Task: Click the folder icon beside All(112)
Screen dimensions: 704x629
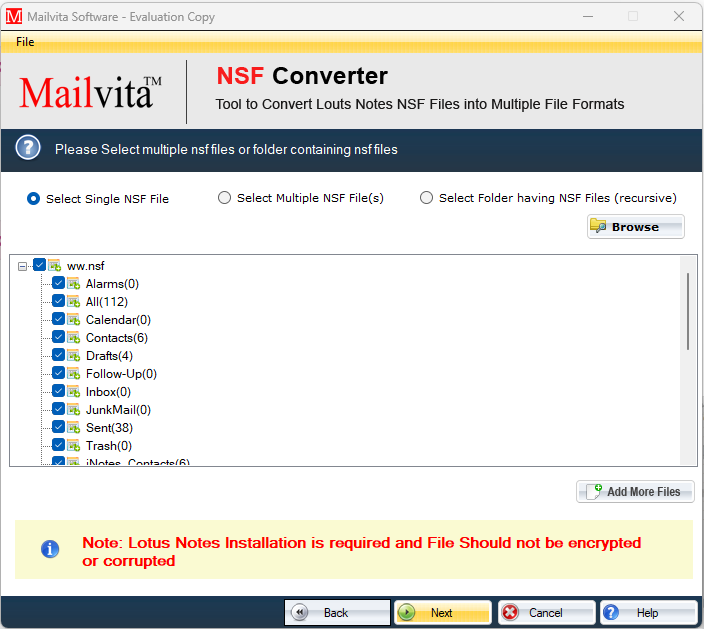Action: 74,301
